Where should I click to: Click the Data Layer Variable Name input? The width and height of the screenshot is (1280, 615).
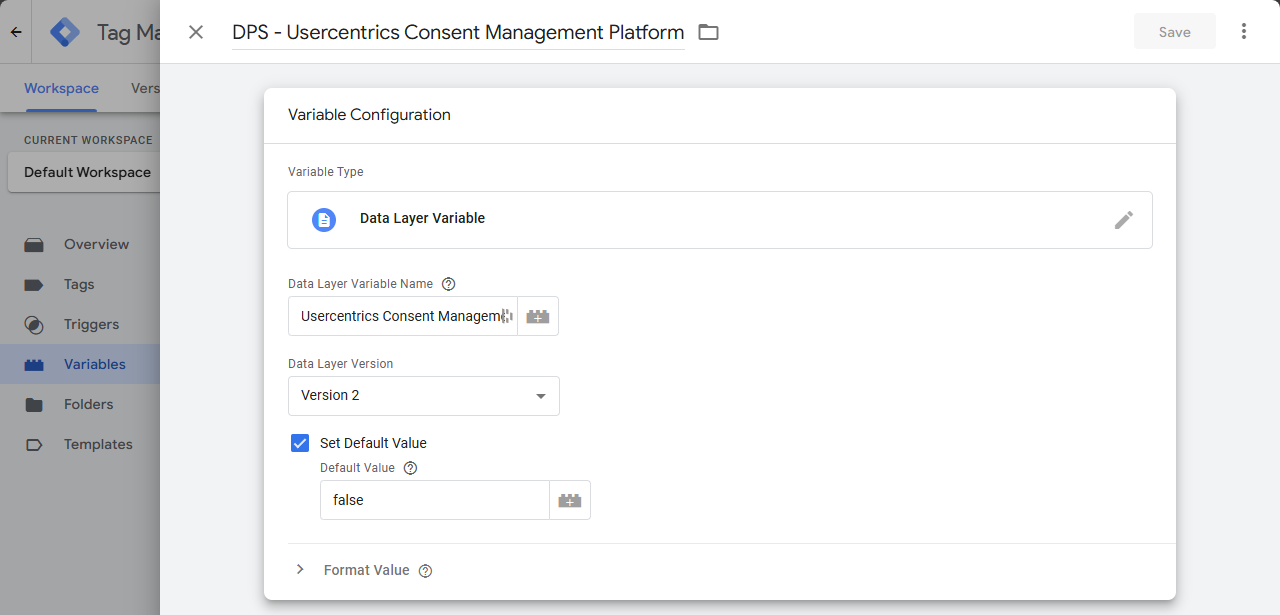point(403,316)
